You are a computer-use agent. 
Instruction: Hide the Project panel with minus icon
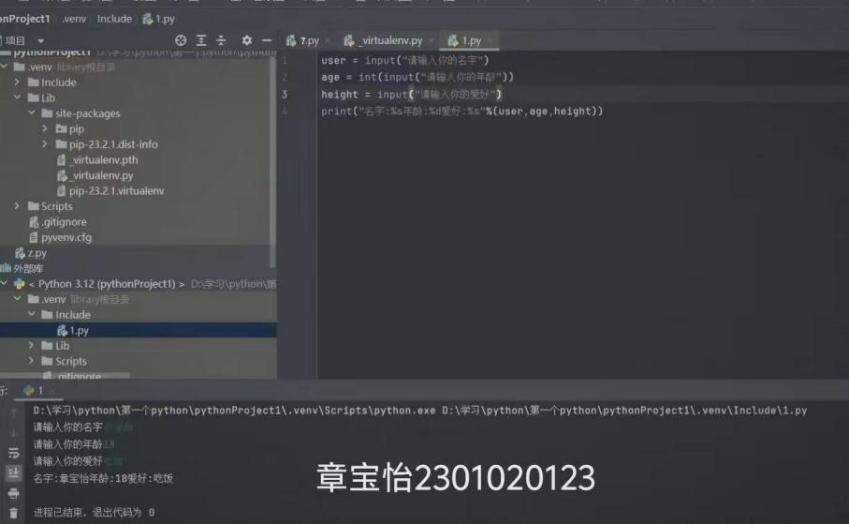[265, 41]
